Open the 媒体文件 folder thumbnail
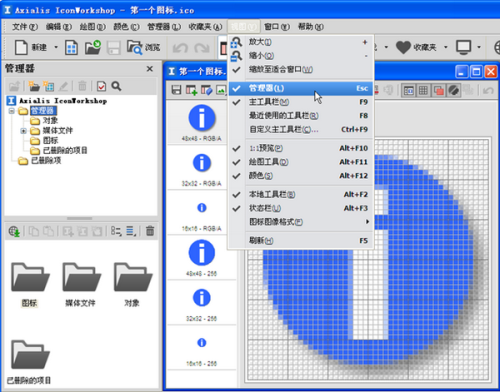This screenshot has height=392, width=500. coord(81,283)
